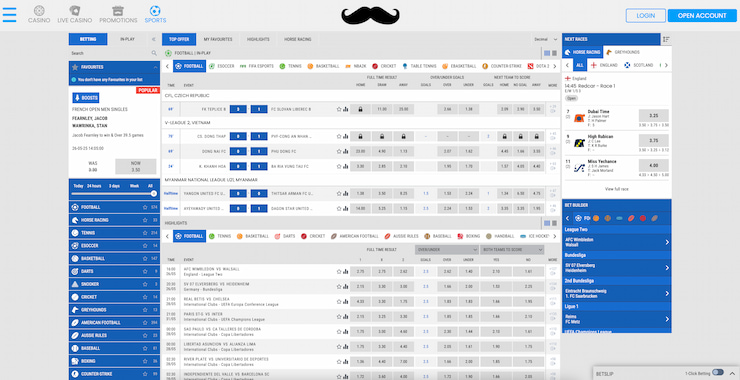This screenshot has height=380, width=740.
Task: Open stats for Paris St-G vs Inter
Action: (x=345, y=317)
